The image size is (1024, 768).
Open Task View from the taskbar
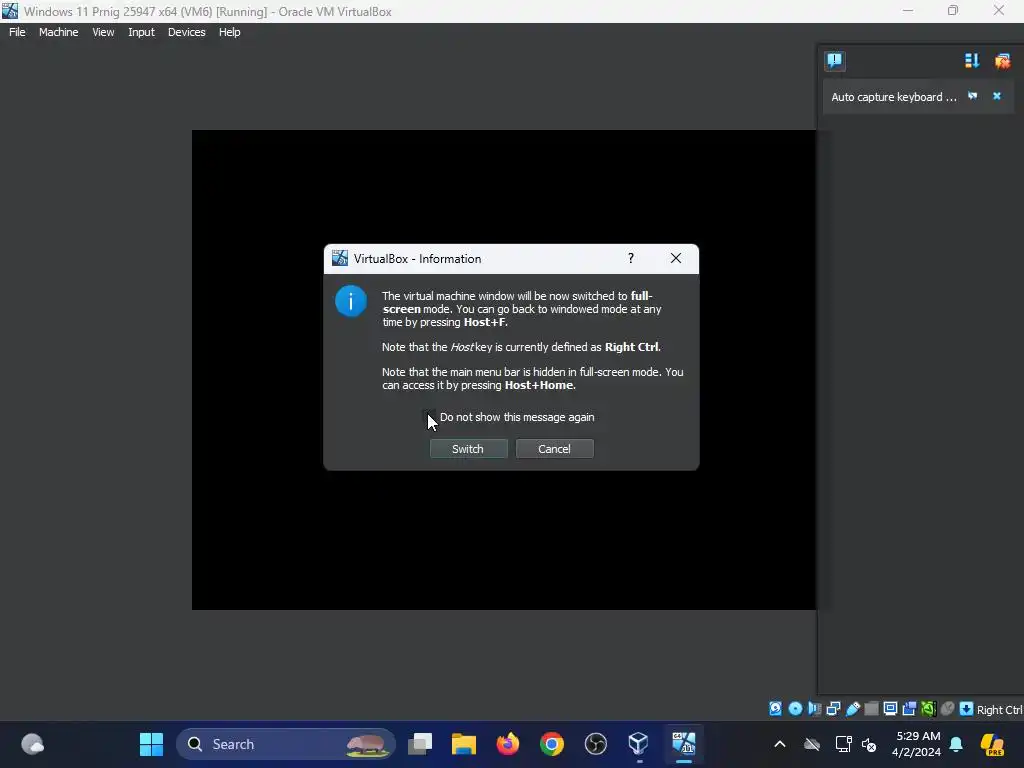click(x=420, y=744)
